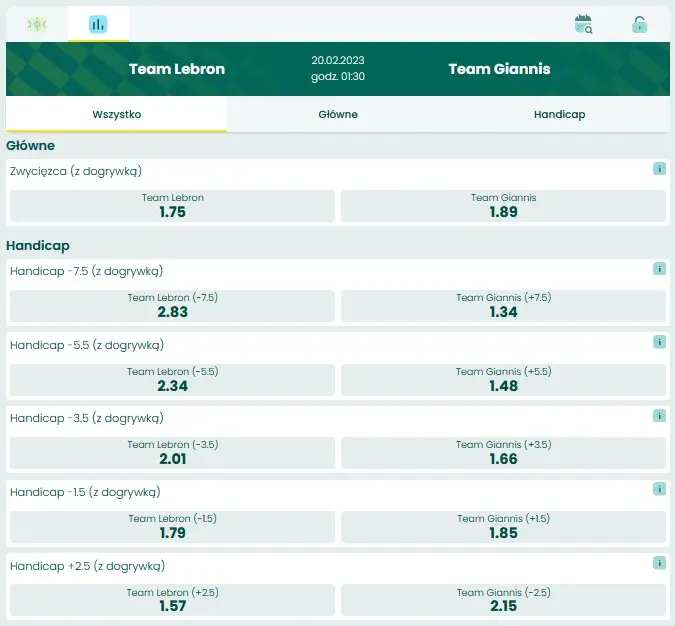
Task: Bet on Team Giannis winner at 1.89
Action: 503,206
